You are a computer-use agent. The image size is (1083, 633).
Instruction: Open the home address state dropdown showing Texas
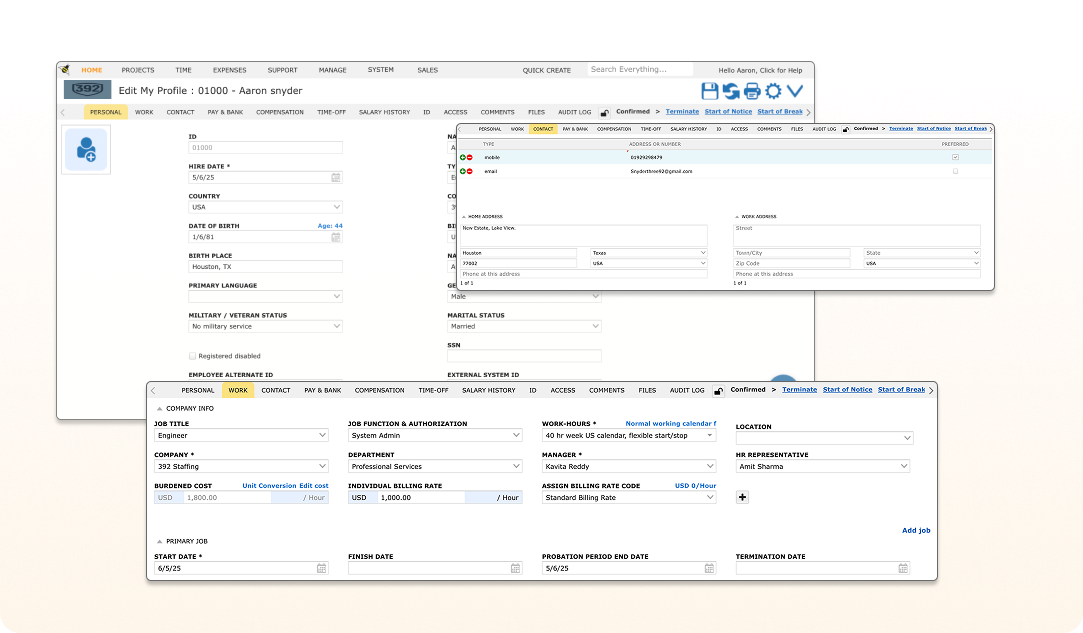click(x=649, y=253)
